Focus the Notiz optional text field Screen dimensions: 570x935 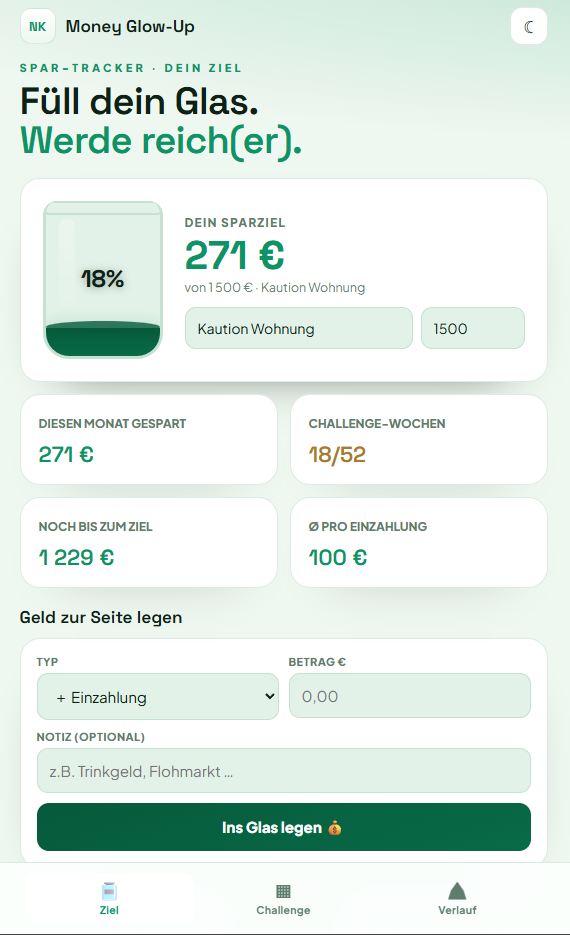[x=284, y=770]
